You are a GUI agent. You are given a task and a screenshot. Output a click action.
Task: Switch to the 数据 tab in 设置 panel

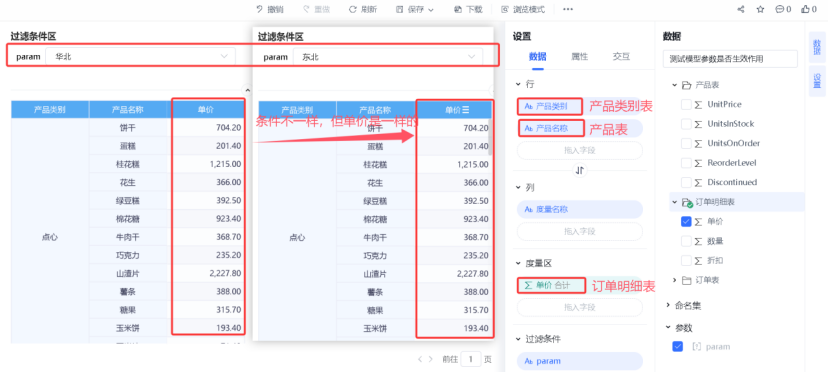(x=538, y=57)
